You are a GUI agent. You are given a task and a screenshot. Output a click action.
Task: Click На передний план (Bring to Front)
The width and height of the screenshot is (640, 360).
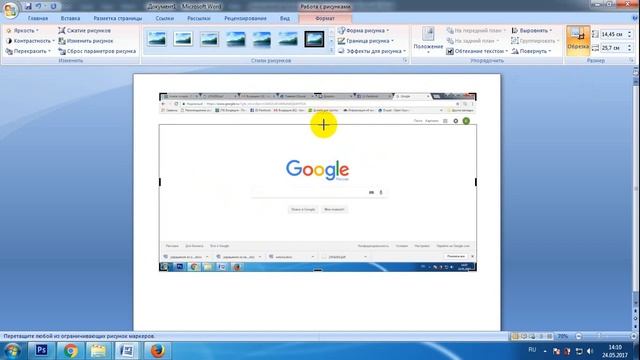click(476, 31)
